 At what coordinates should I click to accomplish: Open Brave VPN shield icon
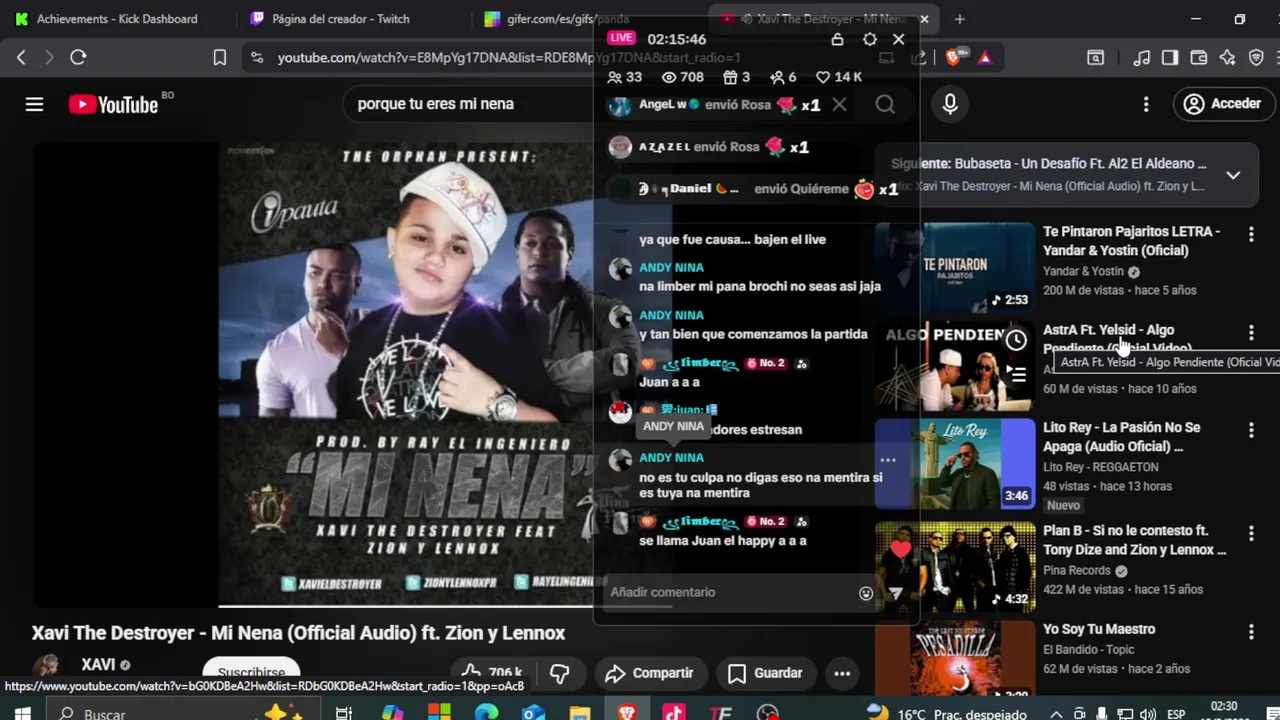pyautogui.click(x=1256, y=58)
